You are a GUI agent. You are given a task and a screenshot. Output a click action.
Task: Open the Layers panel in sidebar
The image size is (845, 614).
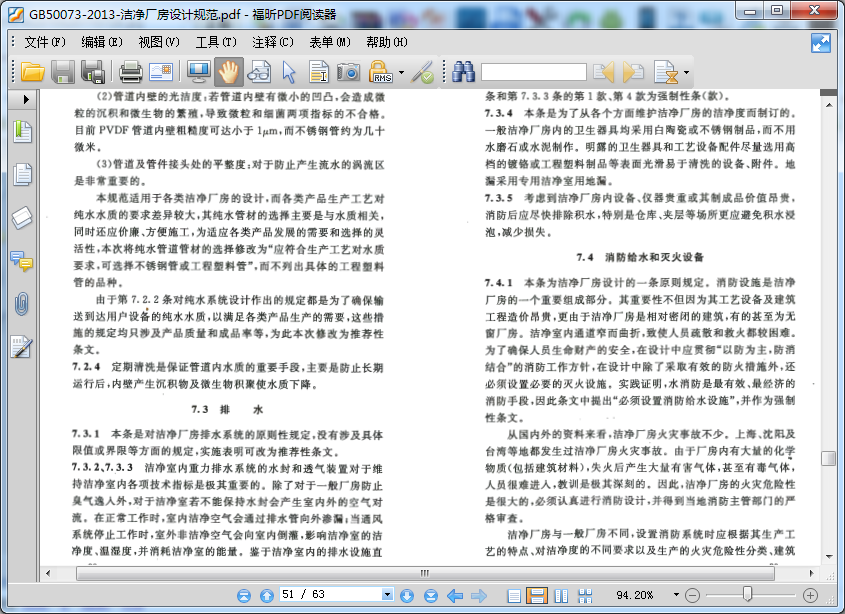[21, 218]
